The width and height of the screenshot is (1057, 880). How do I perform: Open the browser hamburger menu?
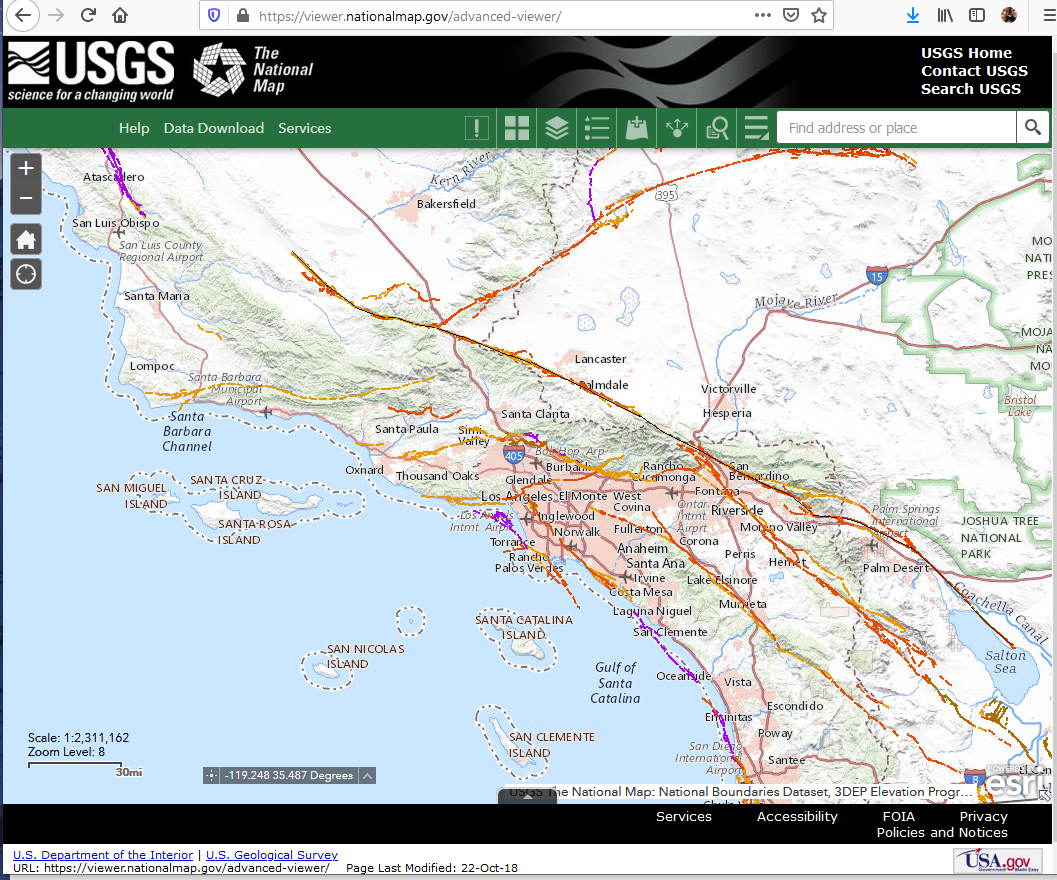[x=1047, y=15]
